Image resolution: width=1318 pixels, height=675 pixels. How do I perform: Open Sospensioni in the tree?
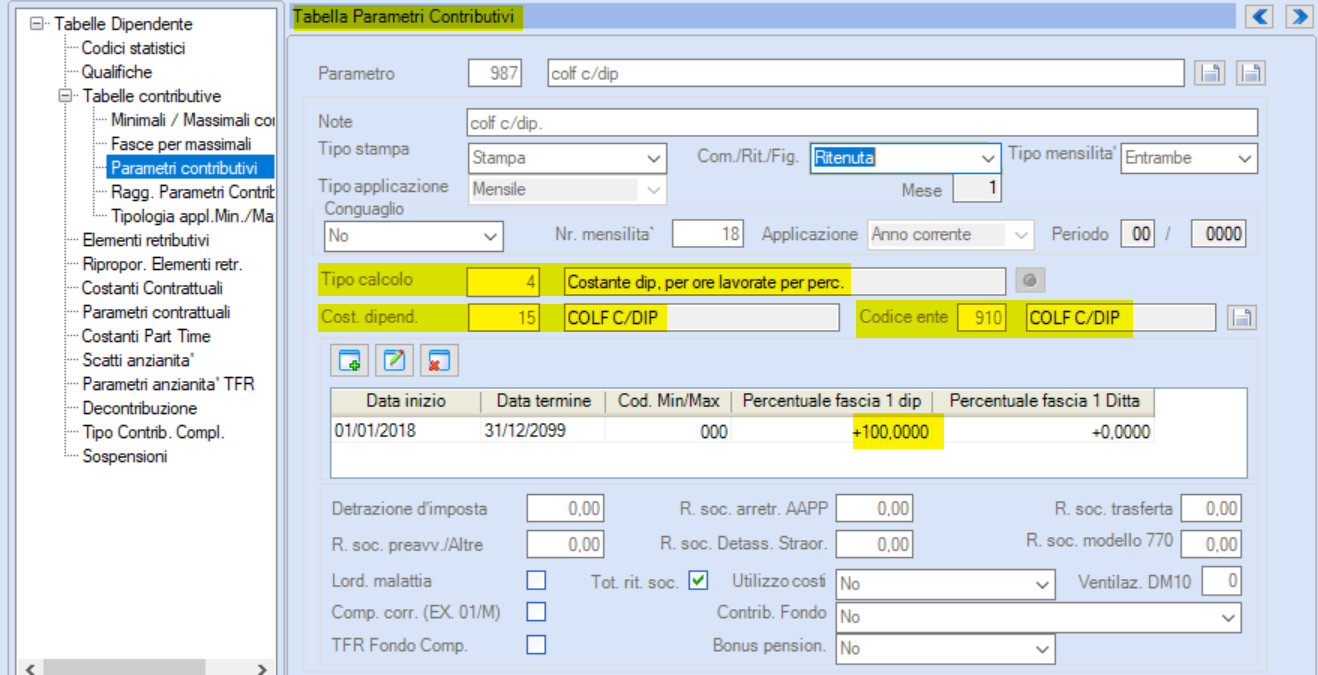[125, 456]
